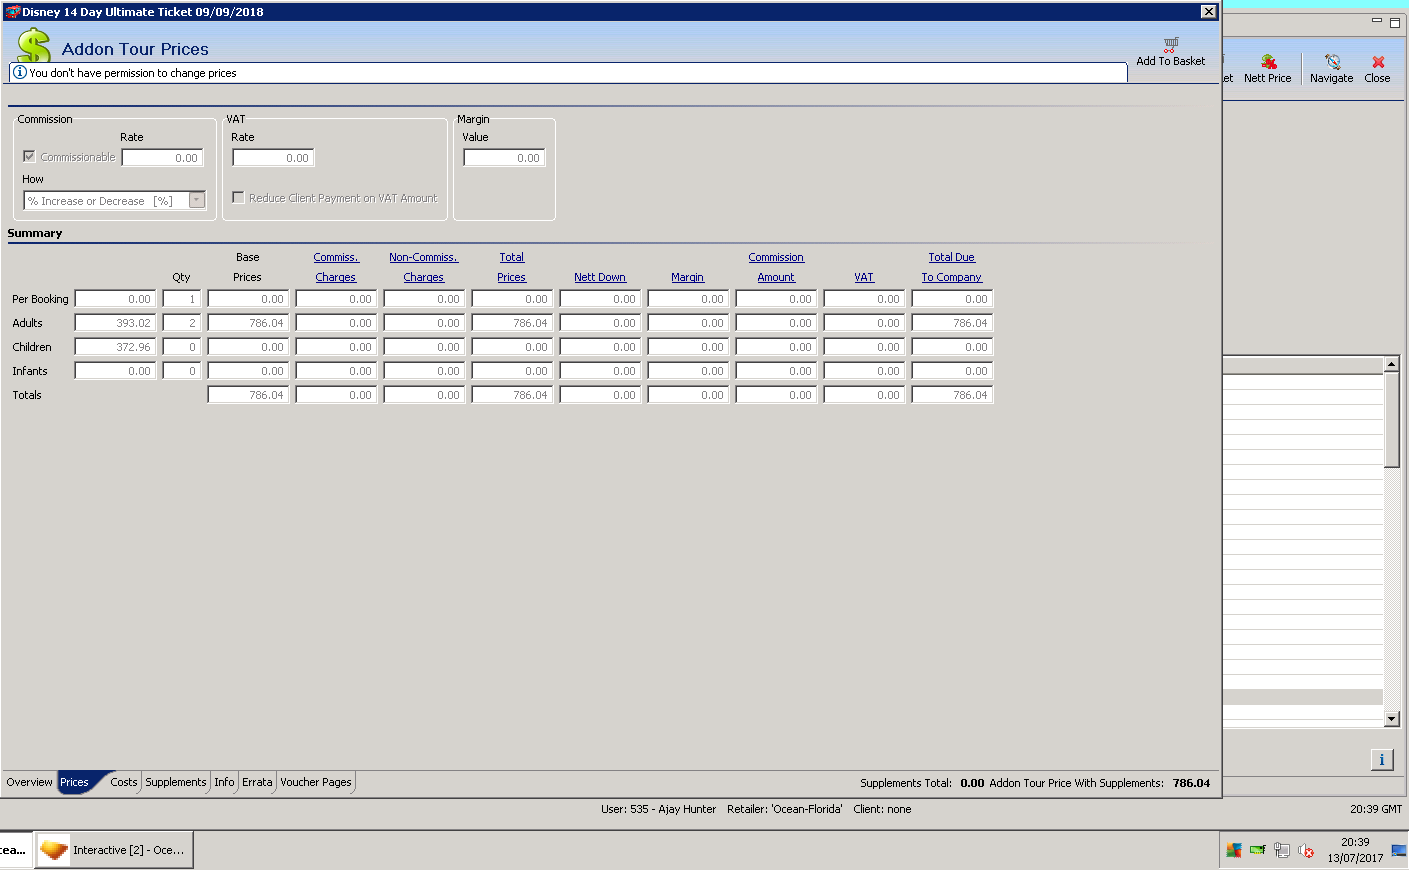1409x870 pixels.
Task: Open Interactive [2] taskbar application
Action: [x=114, y=850]
